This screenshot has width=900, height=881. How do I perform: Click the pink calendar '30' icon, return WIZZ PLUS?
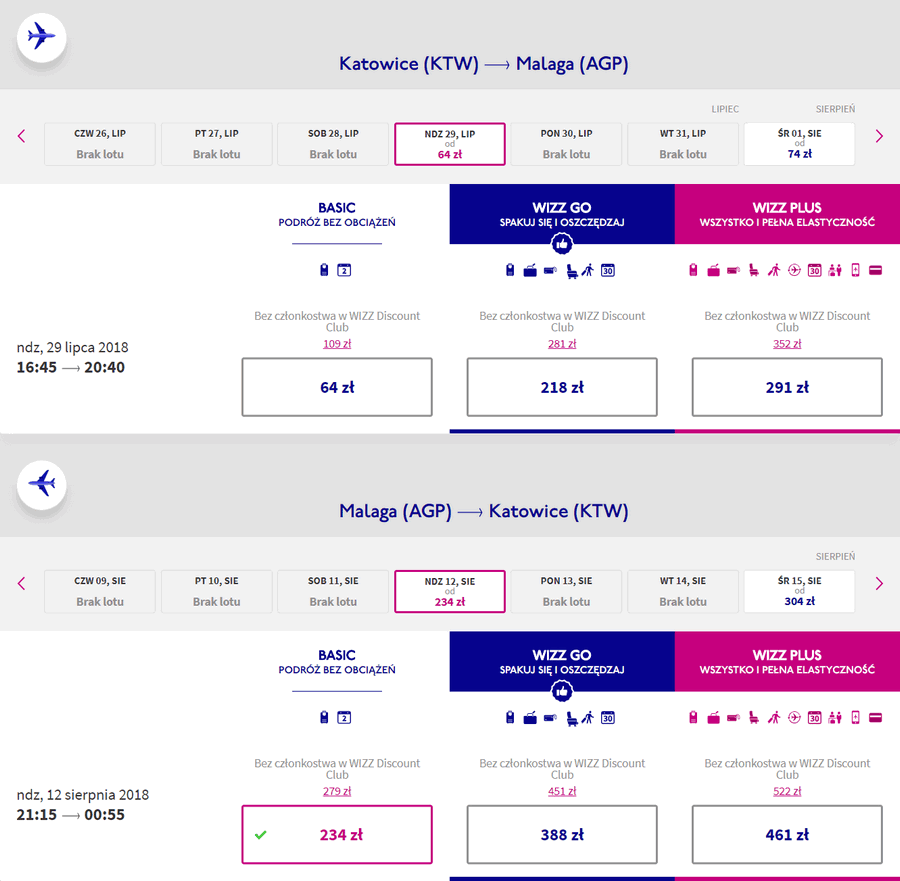point(814,717)
